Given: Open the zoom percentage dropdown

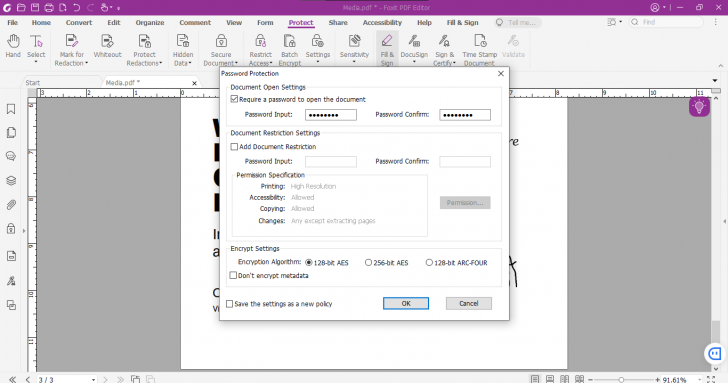Looking at the screenshot, I should click(x=700, y=380).
